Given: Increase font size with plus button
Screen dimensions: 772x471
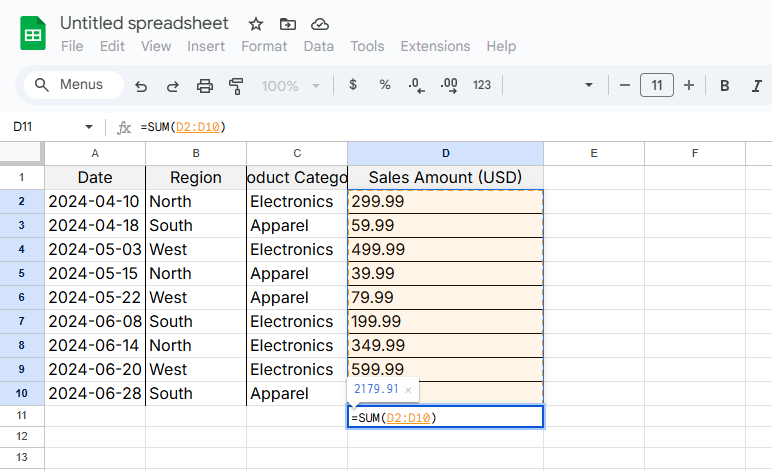Looking at the screenshot, I should tap(689, 86).
